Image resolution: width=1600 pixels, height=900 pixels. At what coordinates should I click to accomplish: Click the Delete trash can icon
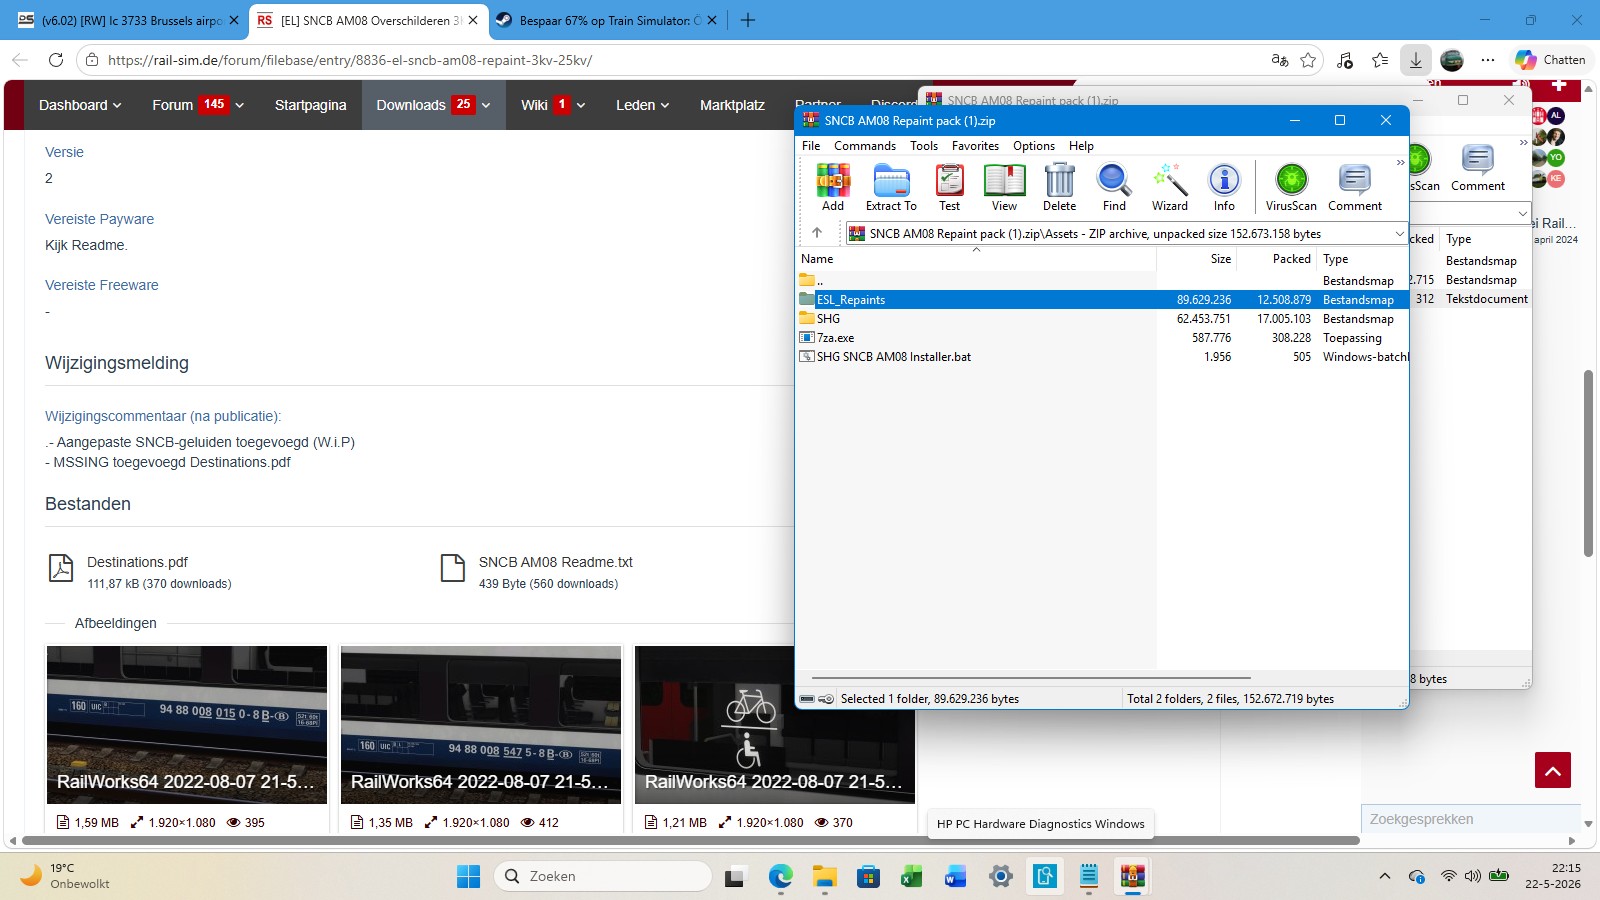[x=1059, y=187]
